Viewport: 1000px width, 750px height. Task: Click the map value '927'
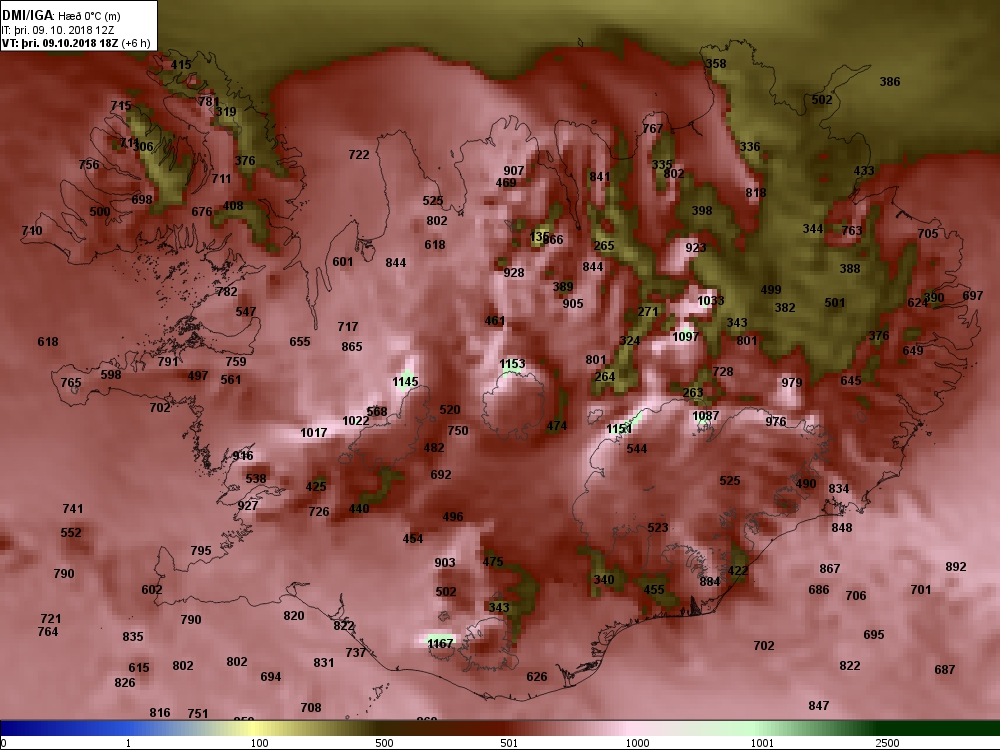tap(247, 506)
